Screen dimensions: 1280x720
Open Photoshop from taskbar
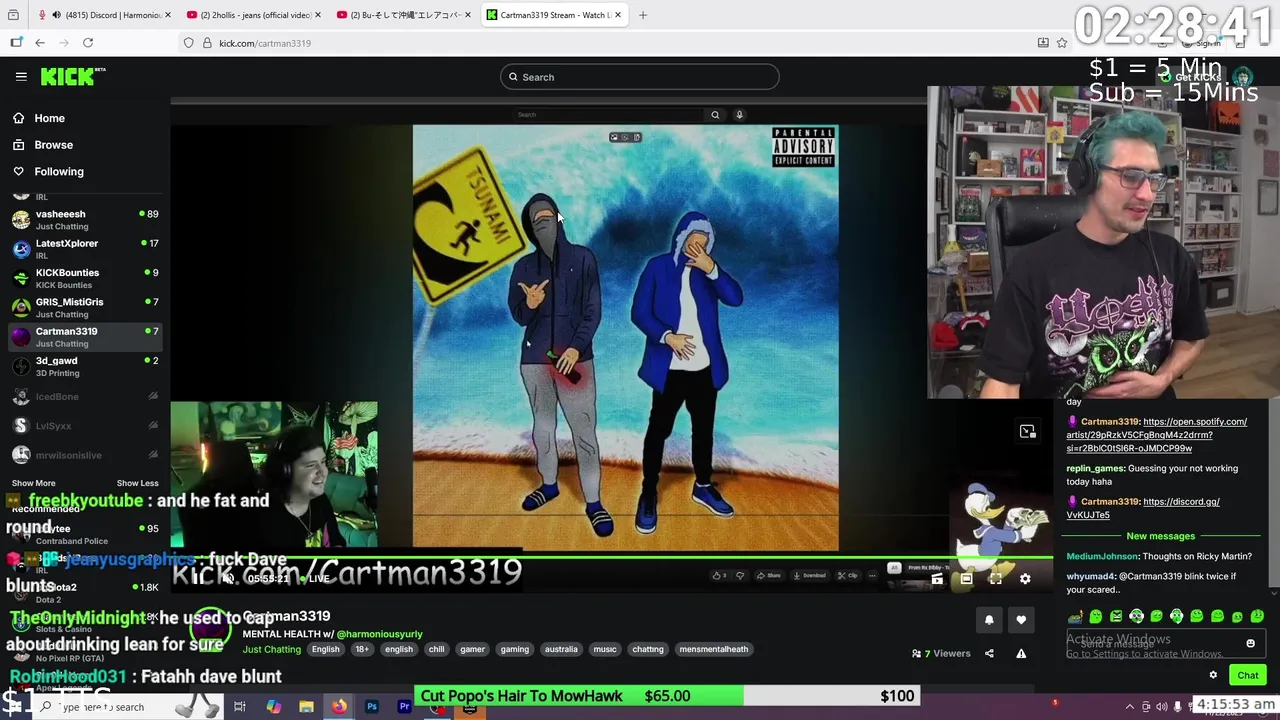(x=372, y=707)
